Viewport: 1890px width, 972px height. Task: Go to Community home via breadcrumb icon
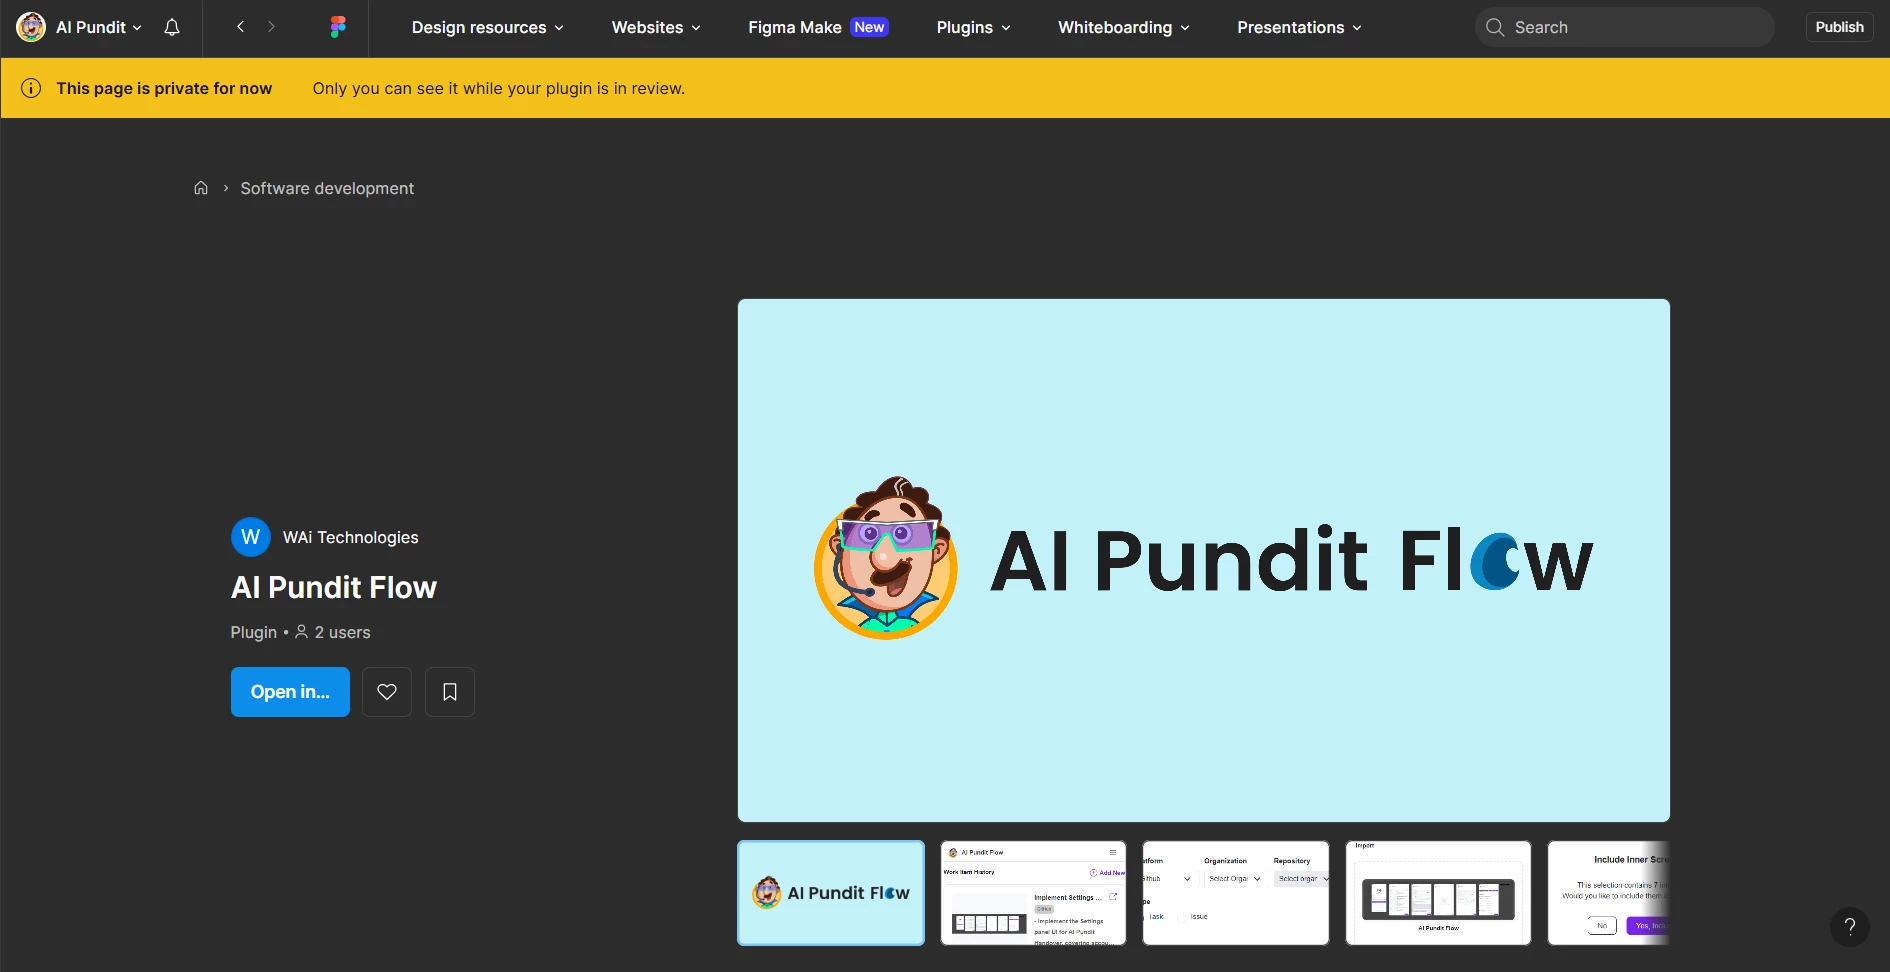(201, 188)
